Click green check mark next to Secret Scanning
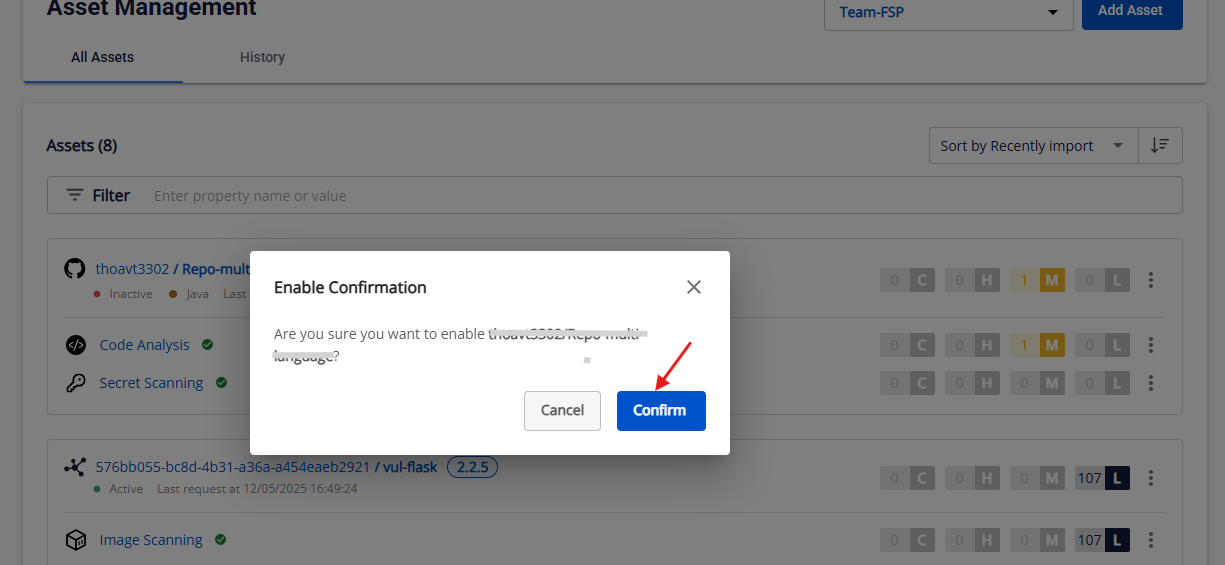The image size is (1225, 565). [221, 382]
